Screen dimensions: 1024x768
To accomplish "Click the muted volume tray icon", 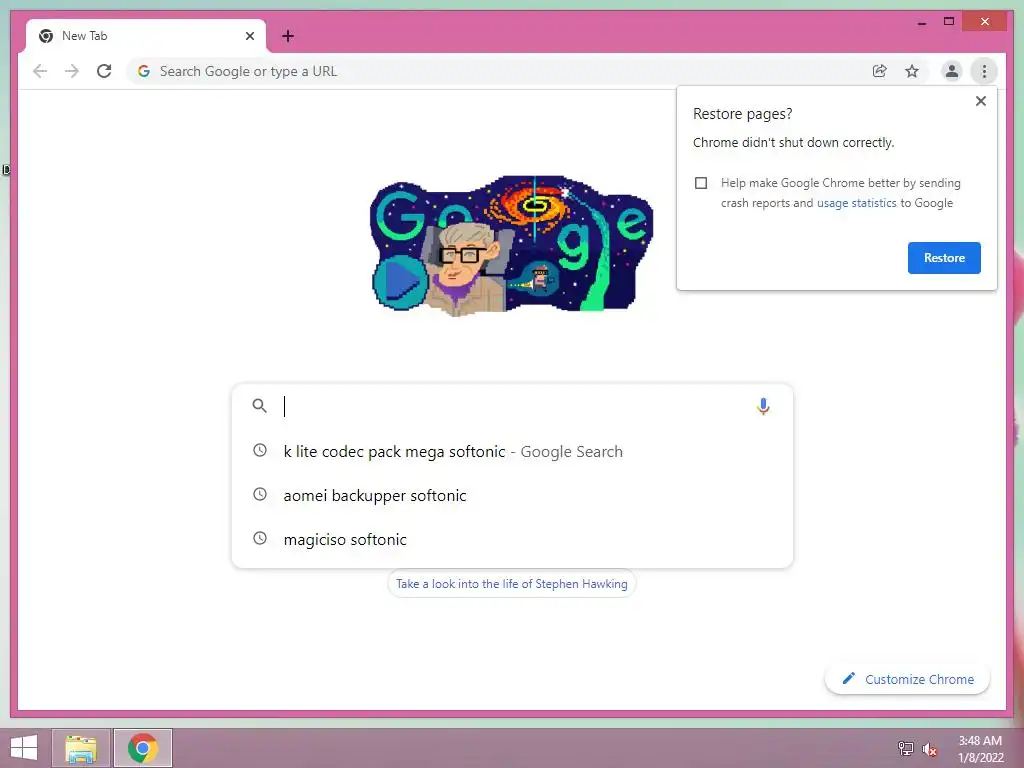I will tap(929, 749).
